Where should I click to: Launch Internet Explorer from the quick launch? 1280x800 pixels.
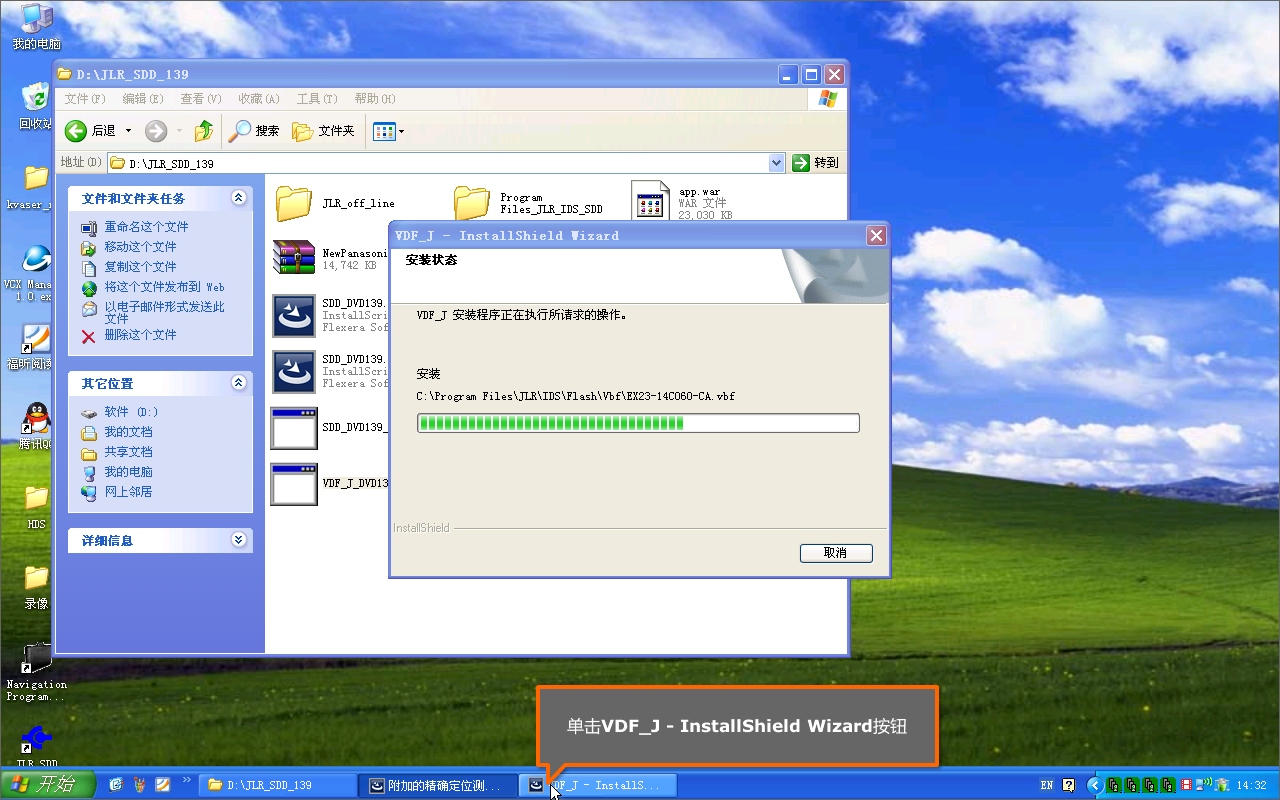[116, 785]
